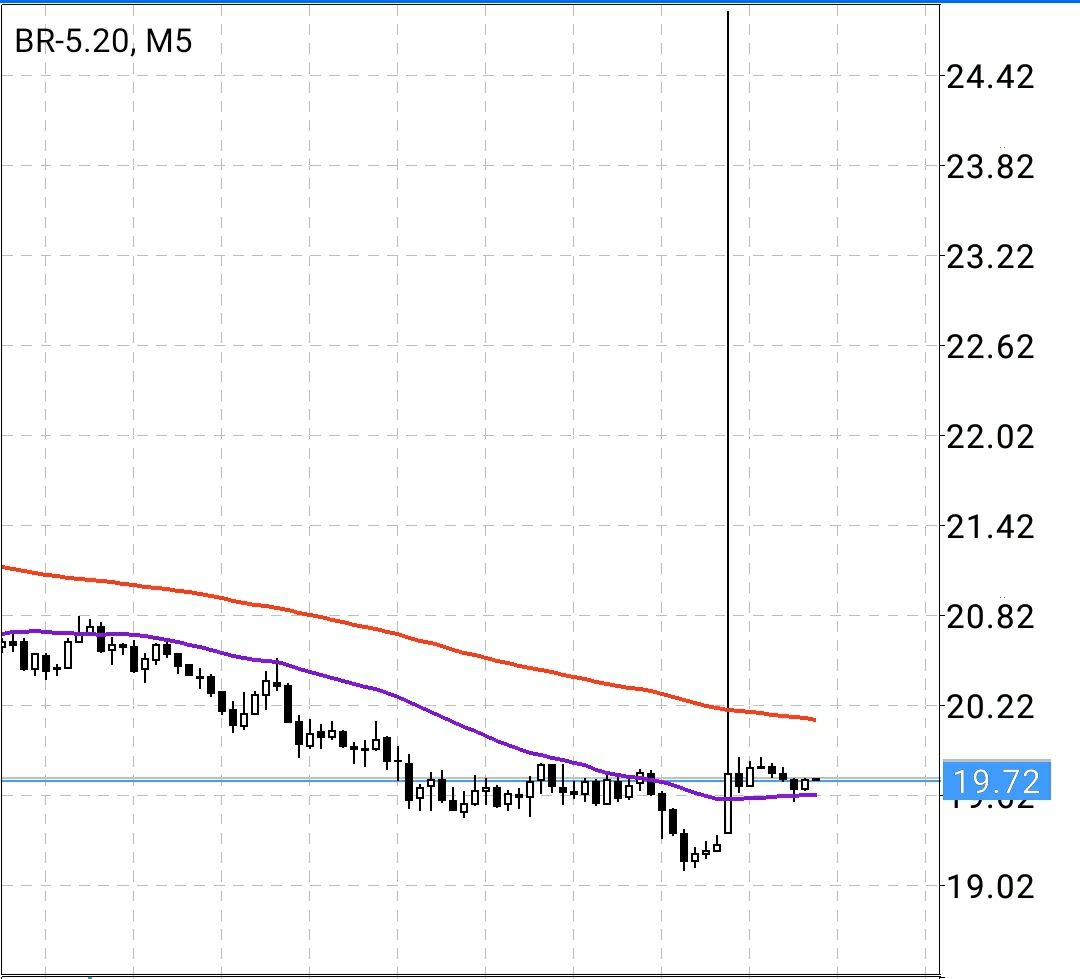Click the 23.22 price axis label
This screenshot has height=979, width=1080.
(990, 257)
